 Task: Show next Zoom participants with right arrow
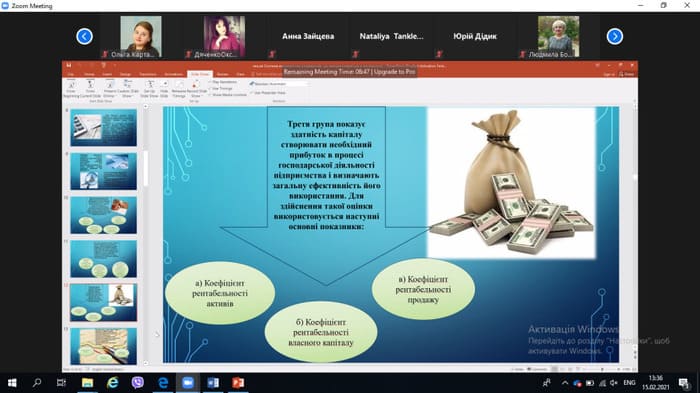pos(615,36)
